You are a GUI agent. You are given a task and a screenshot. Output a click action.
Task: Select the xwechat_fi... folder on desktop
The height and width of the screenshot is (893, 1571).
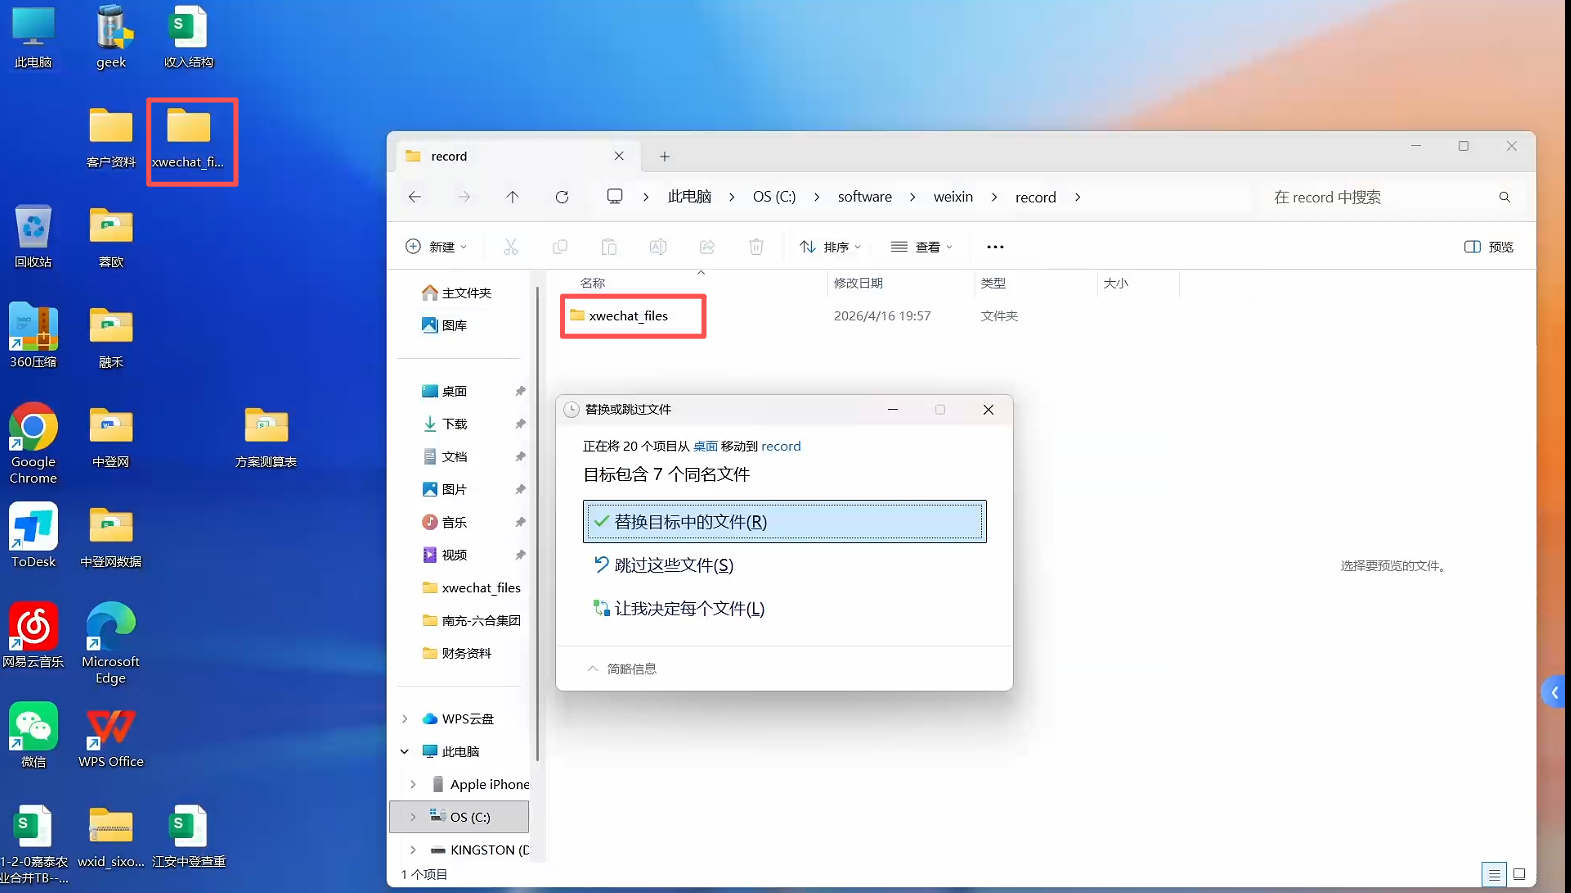pyautogui.click(x=189, y=138)
